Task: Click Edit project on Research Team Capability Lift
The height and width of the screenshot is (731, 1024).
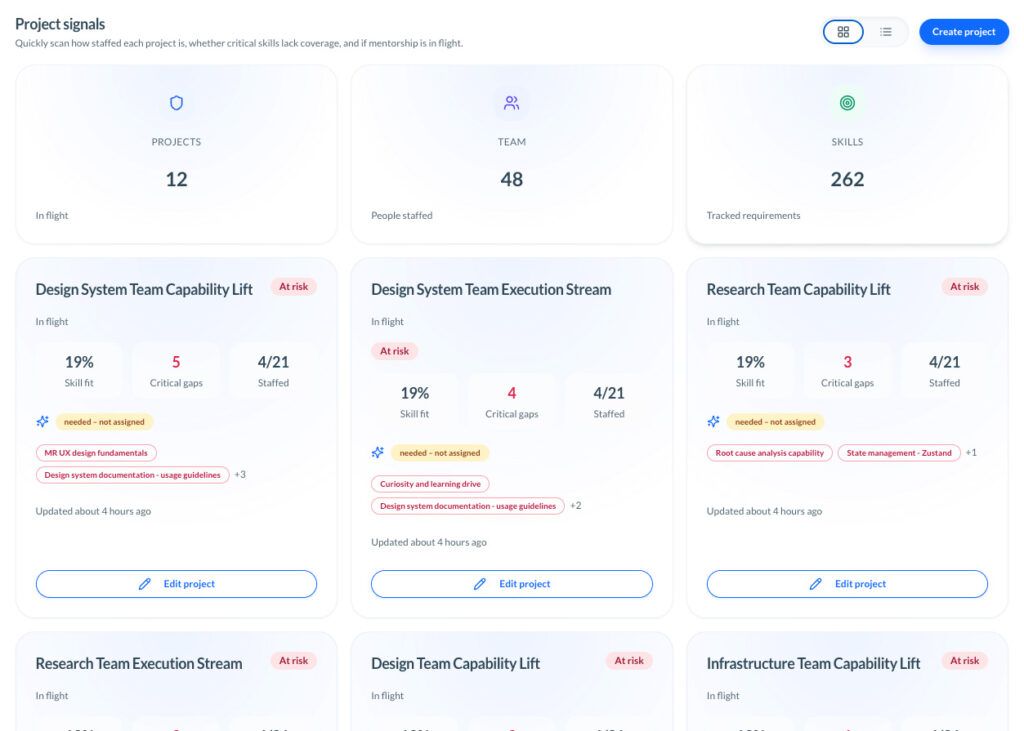Action: click(847, 583)
